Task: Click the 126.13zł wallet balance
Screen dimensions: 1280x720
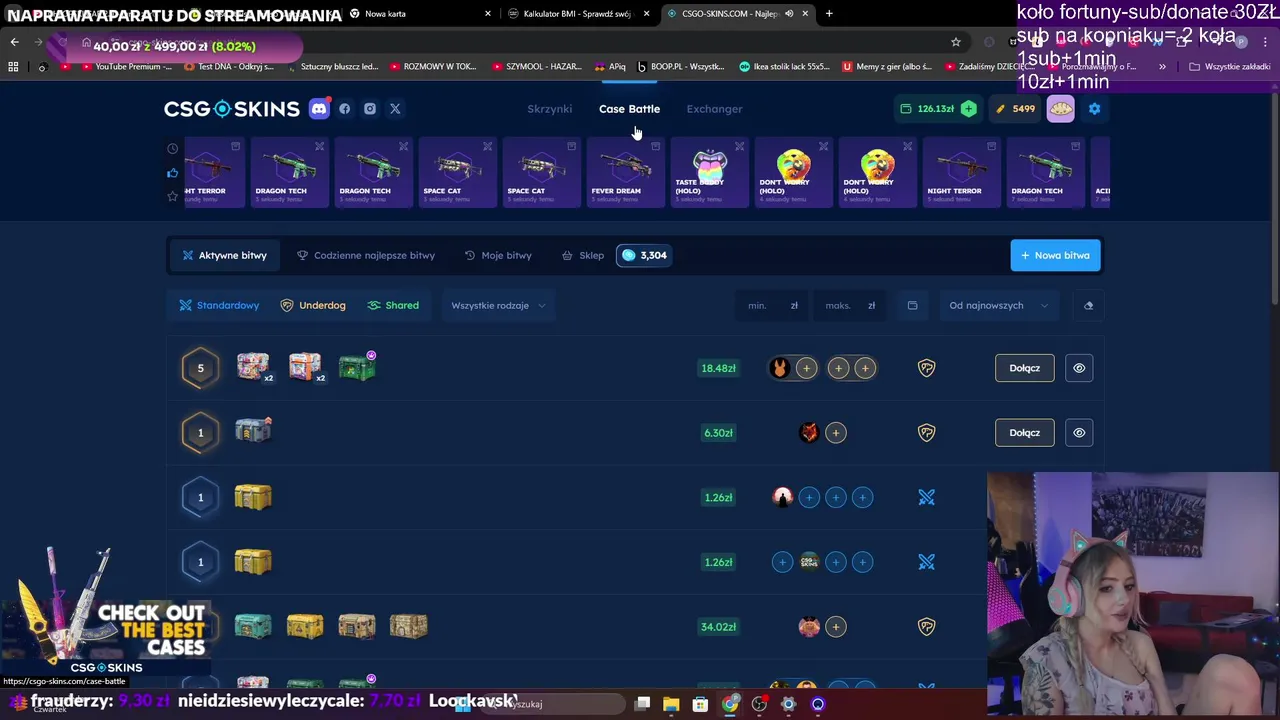Action: [x=927, y=109]
